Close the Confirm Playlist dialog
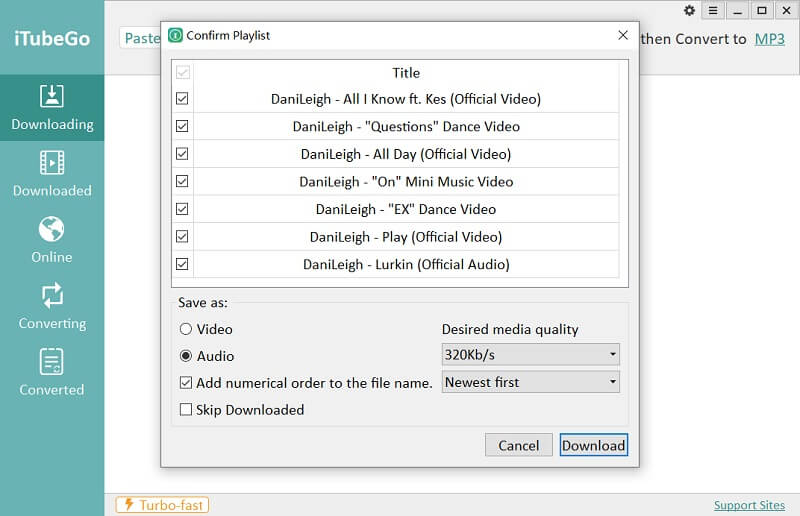 coord(622,35)
